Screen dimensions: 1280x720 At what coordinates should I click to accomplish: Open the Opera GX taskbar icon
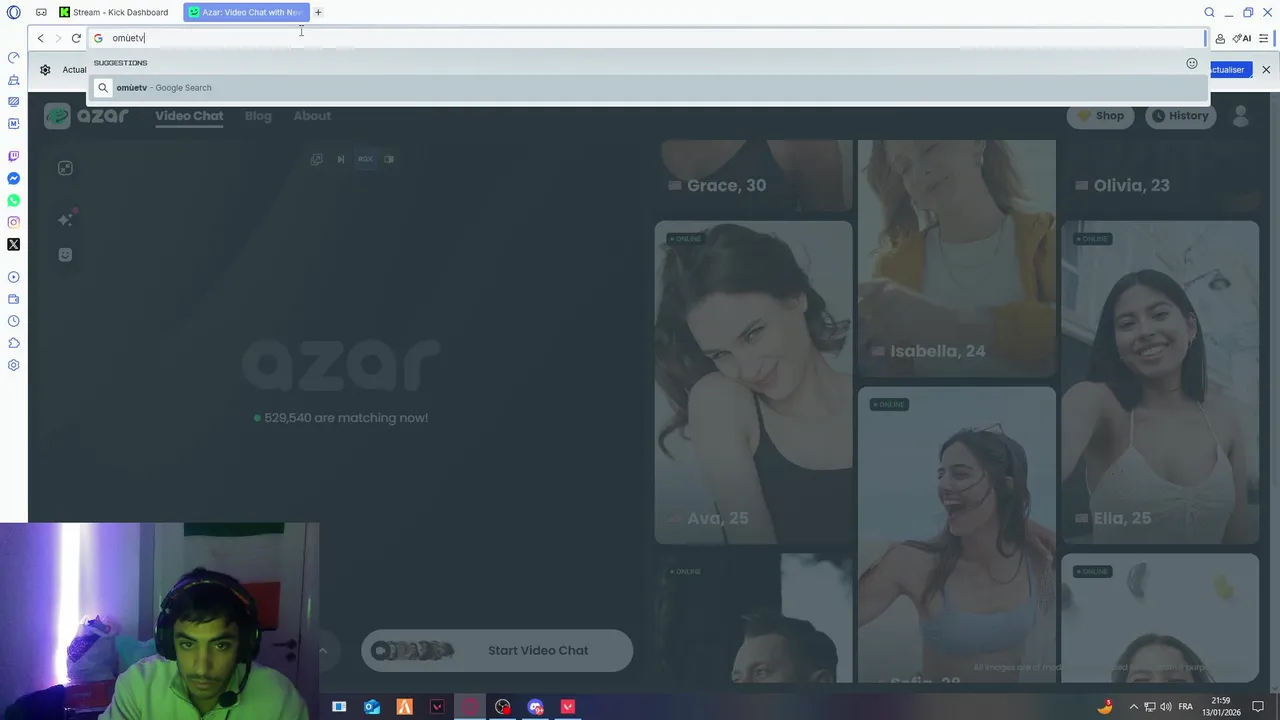point(470,707)
